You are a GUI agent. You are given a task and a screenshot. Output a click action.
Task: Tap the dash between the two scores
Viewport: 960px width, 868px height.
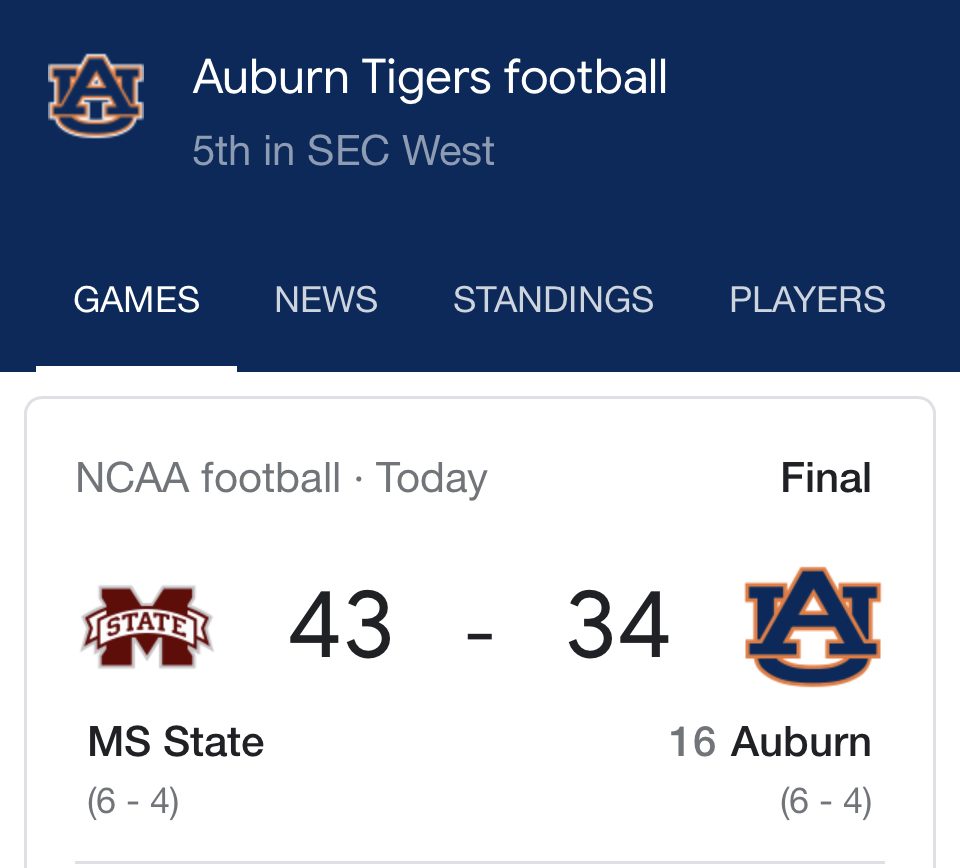coord(480,631)
